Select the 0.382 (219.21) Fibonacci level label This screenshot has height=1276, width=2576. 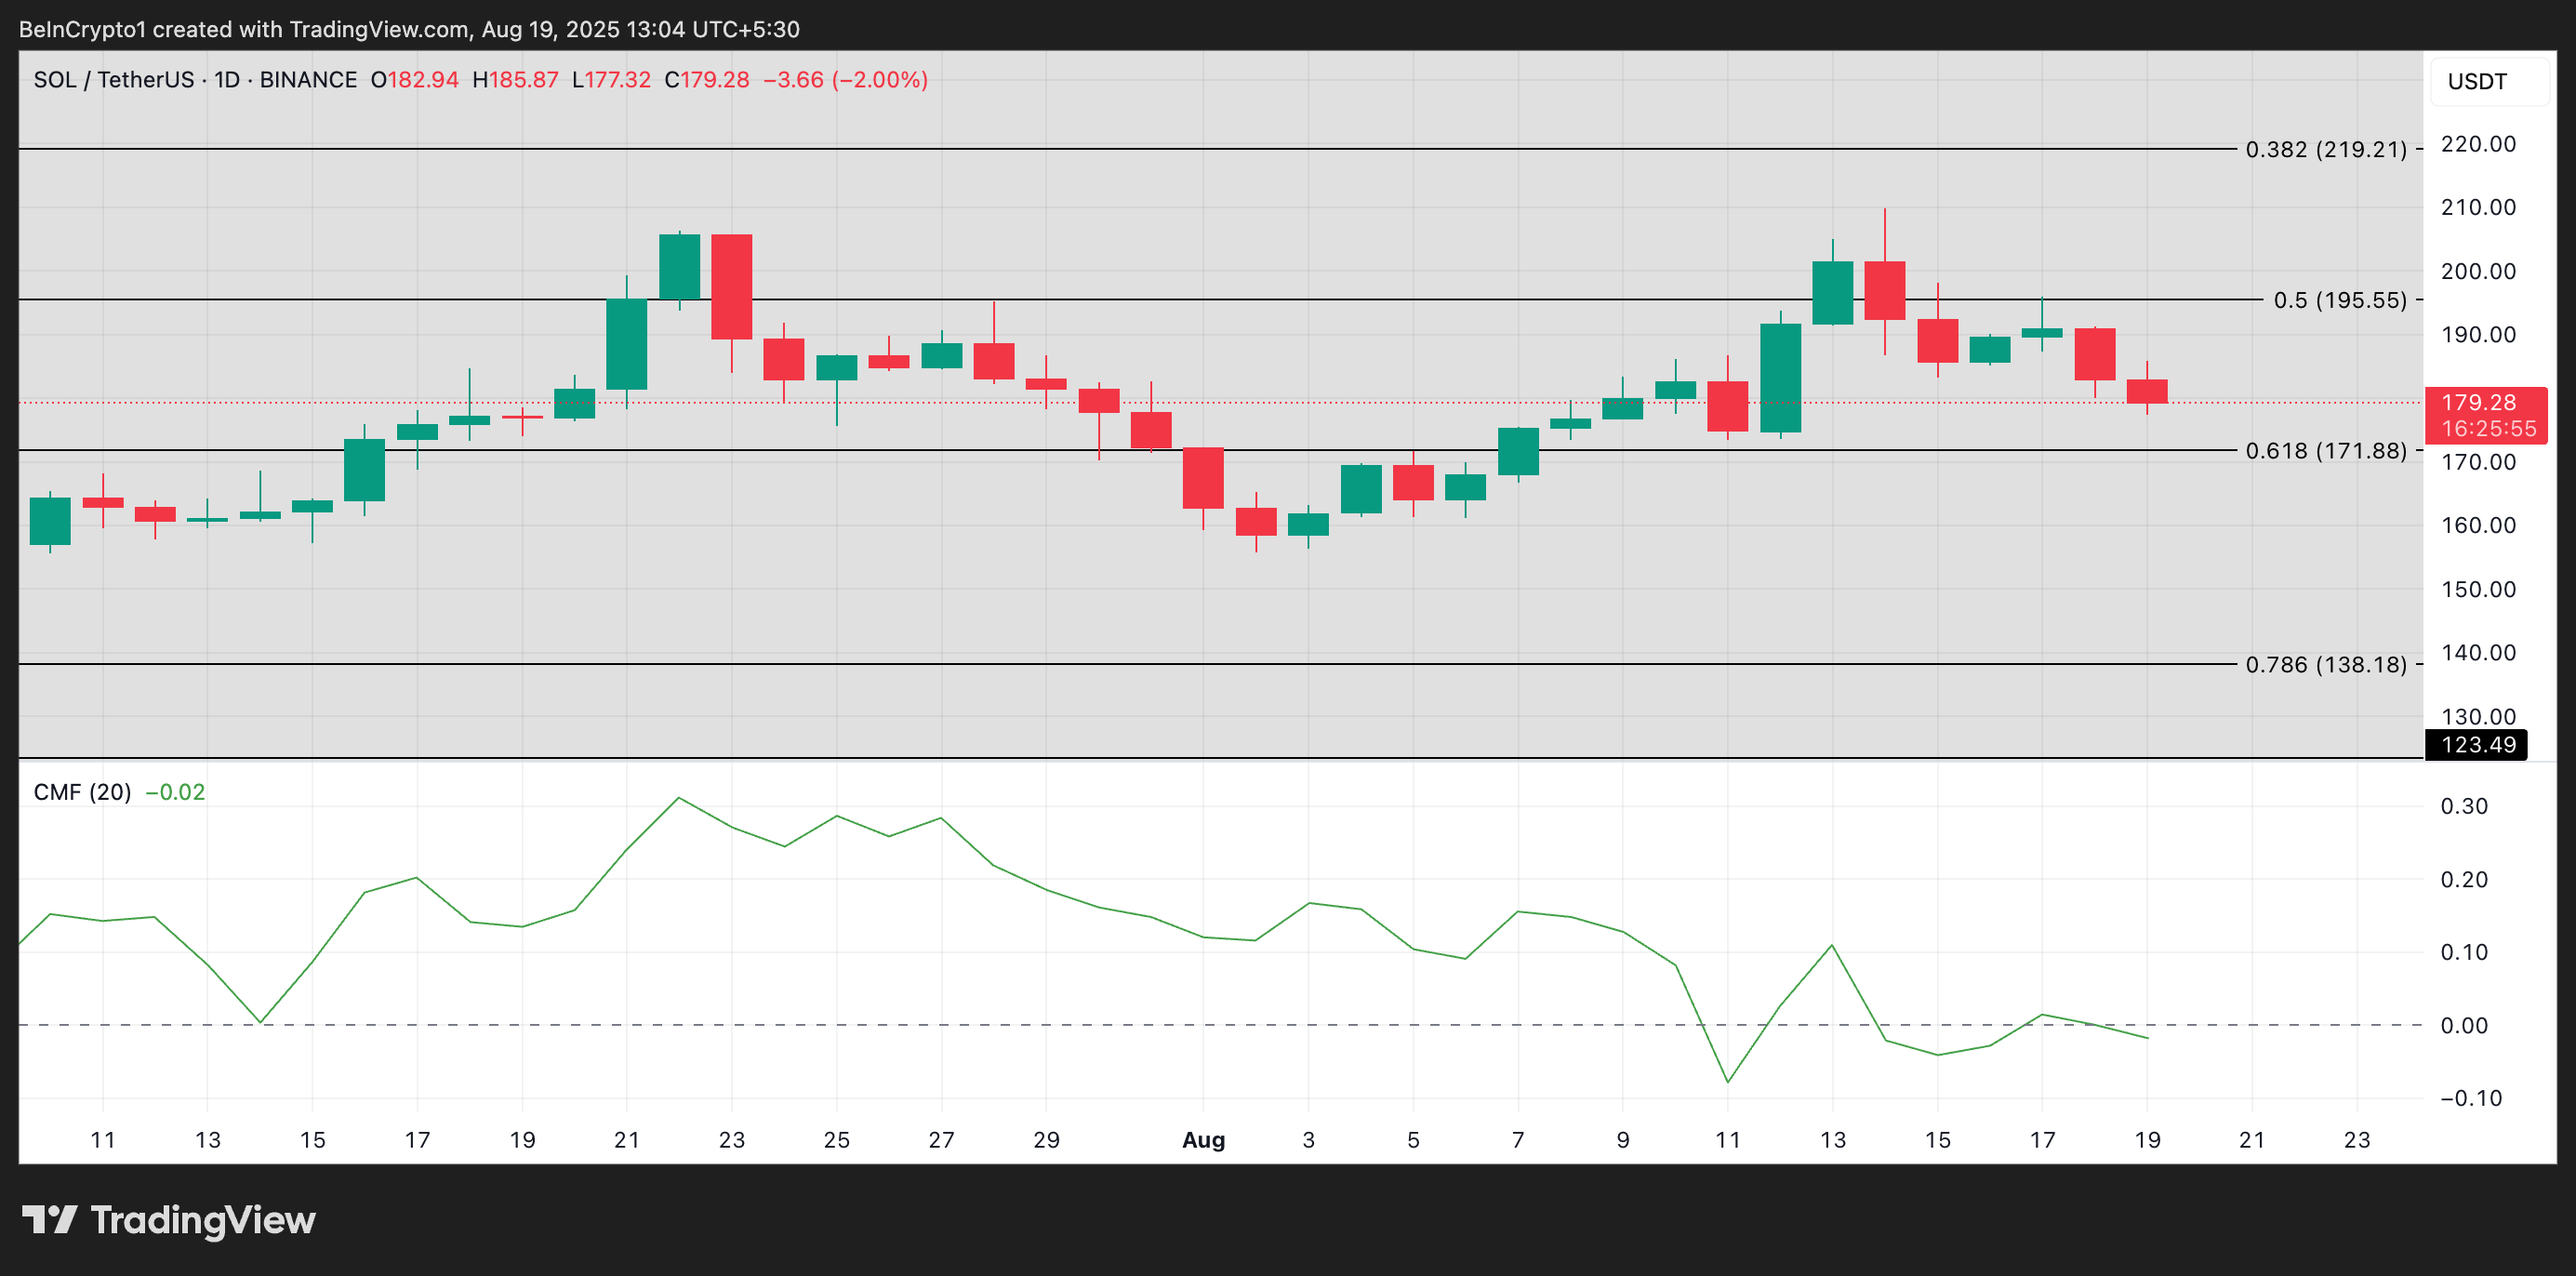click(x=2325, y=150)
